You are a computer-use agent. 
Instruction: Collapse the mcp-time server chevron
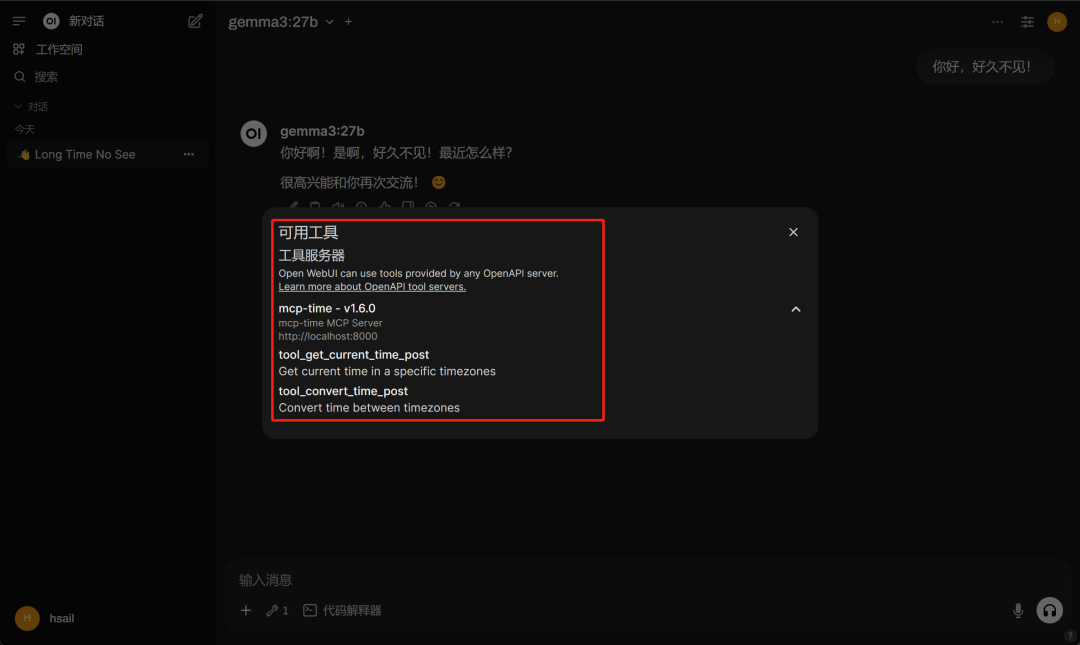(x=796, y=309)
